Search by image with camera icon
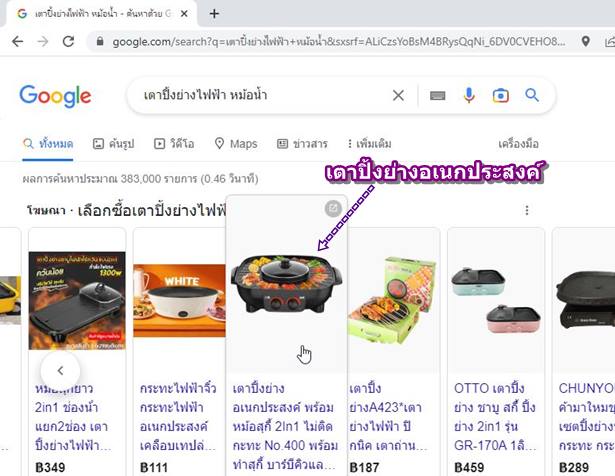Screen dimensions: 615x476 (500, 95)
